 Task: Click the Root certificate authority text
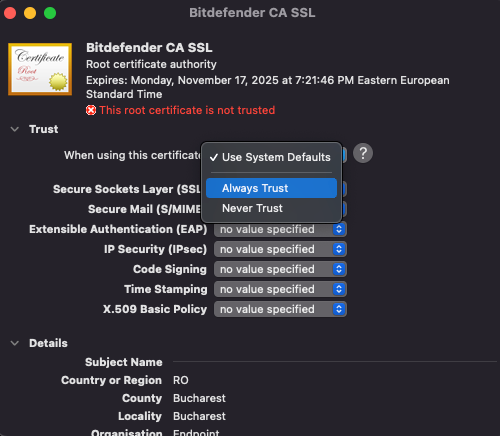tap(151, 64)
